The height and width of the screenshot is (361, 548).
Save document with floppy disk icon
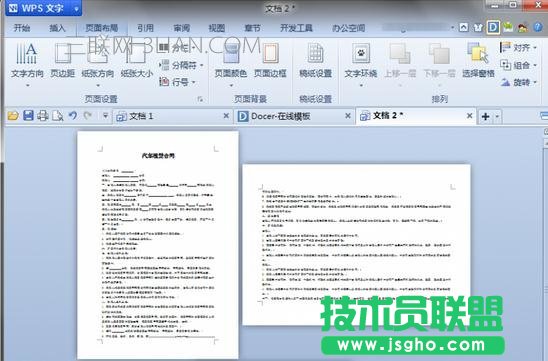[x=28, y=116]
